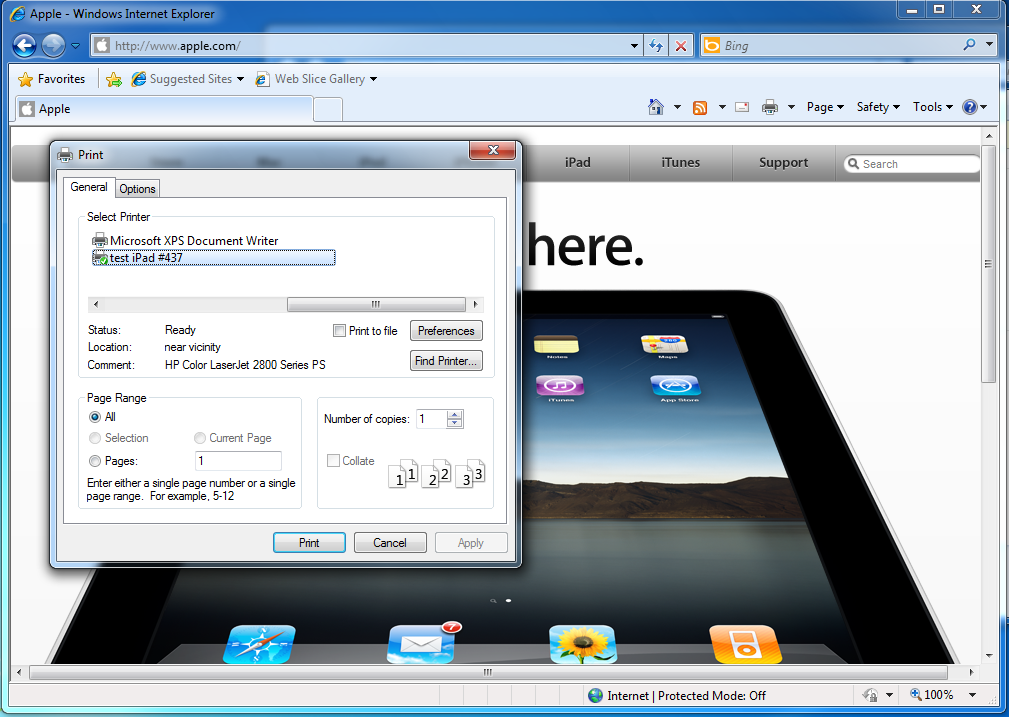Click the Print button in dialog

point(309,543)
